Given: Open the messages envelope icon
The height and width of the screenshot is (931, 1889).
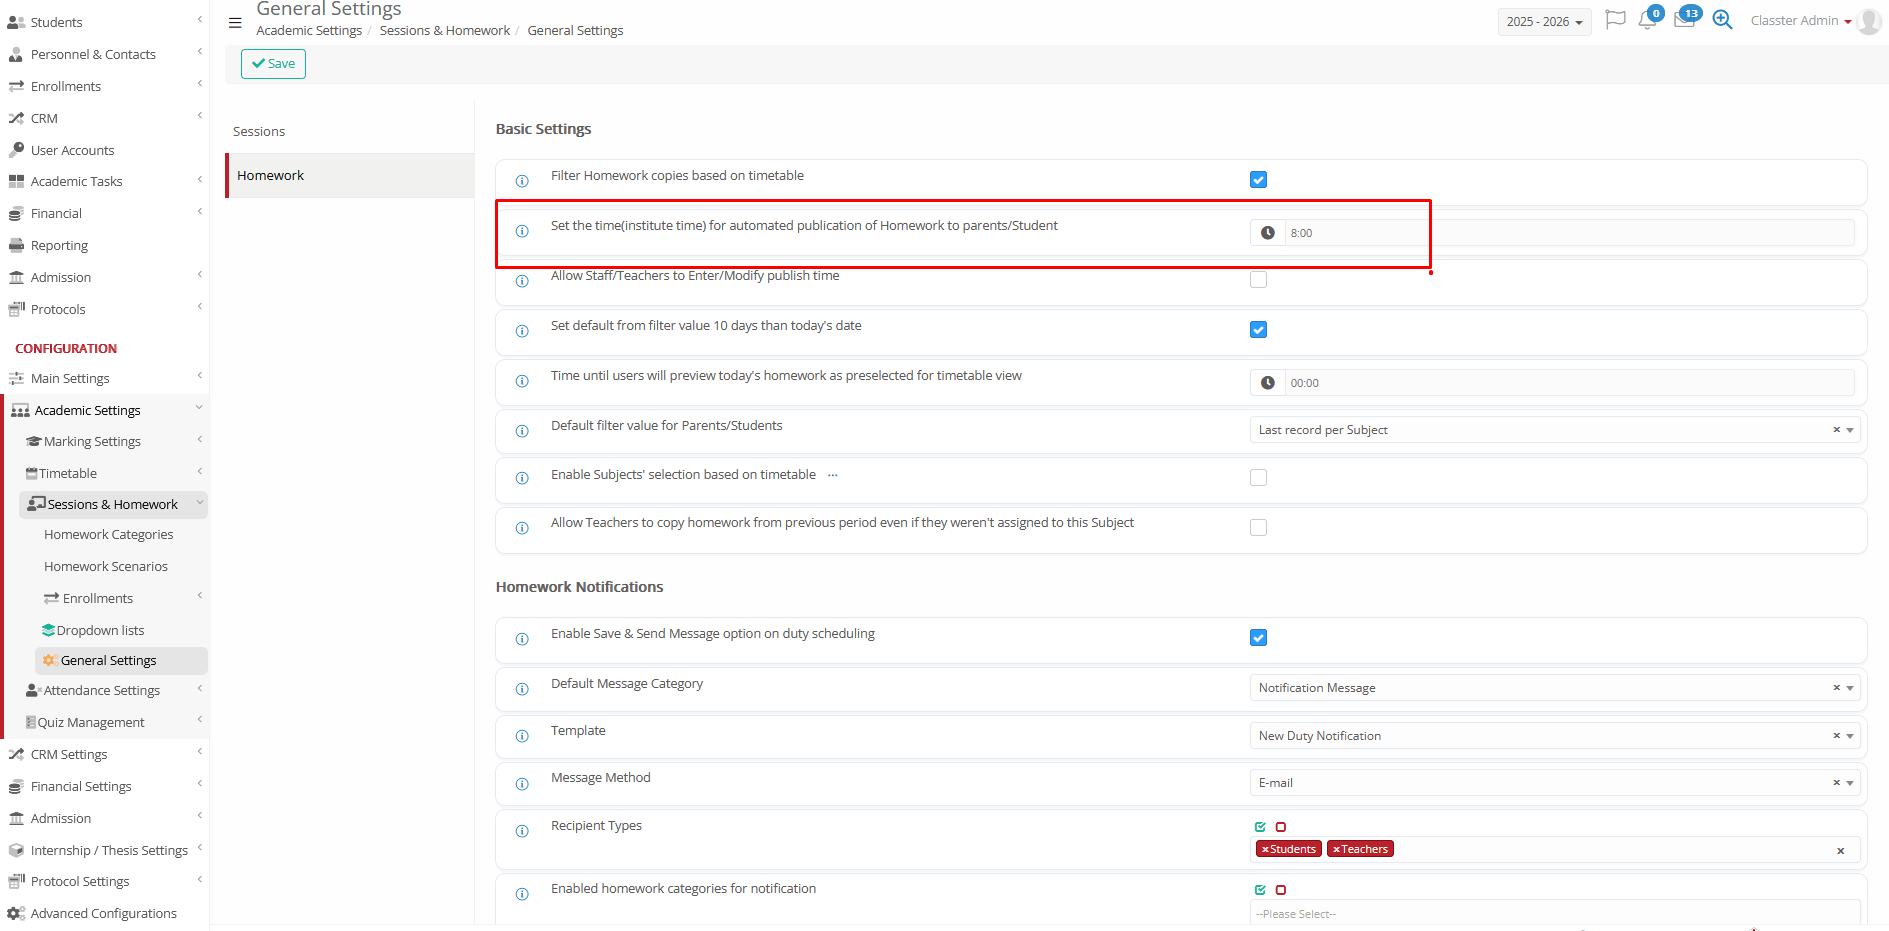Looking at the screenshot, I should tap(1684, 21).
